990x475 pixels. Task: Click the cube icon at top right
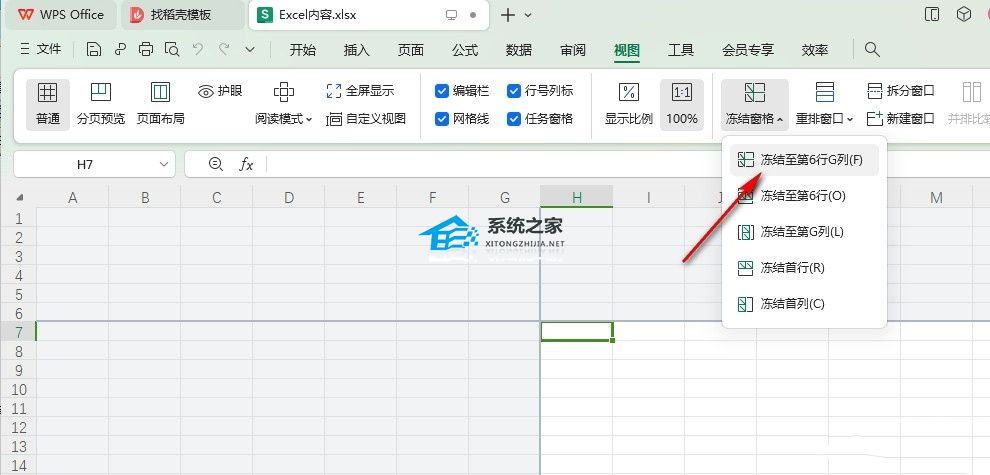963,15
